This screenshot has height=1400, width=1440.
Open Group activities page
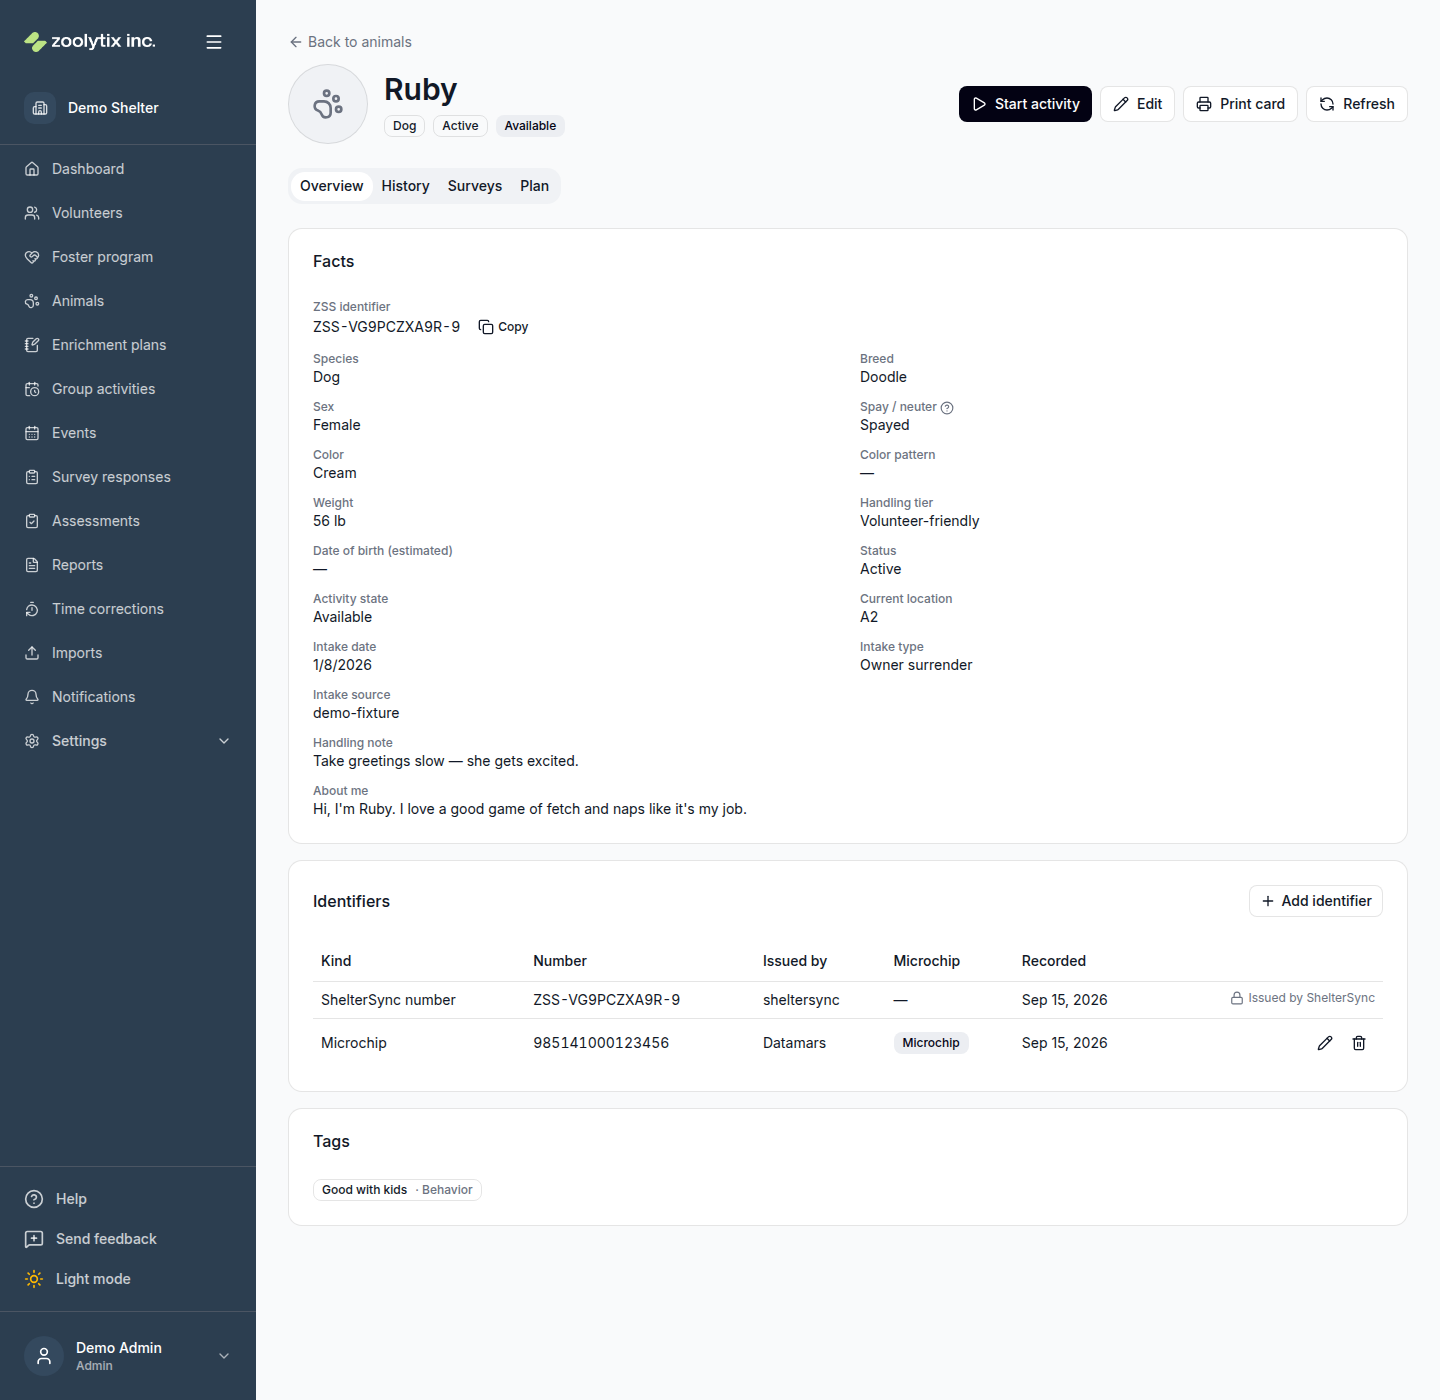click(x=128, y=389)
